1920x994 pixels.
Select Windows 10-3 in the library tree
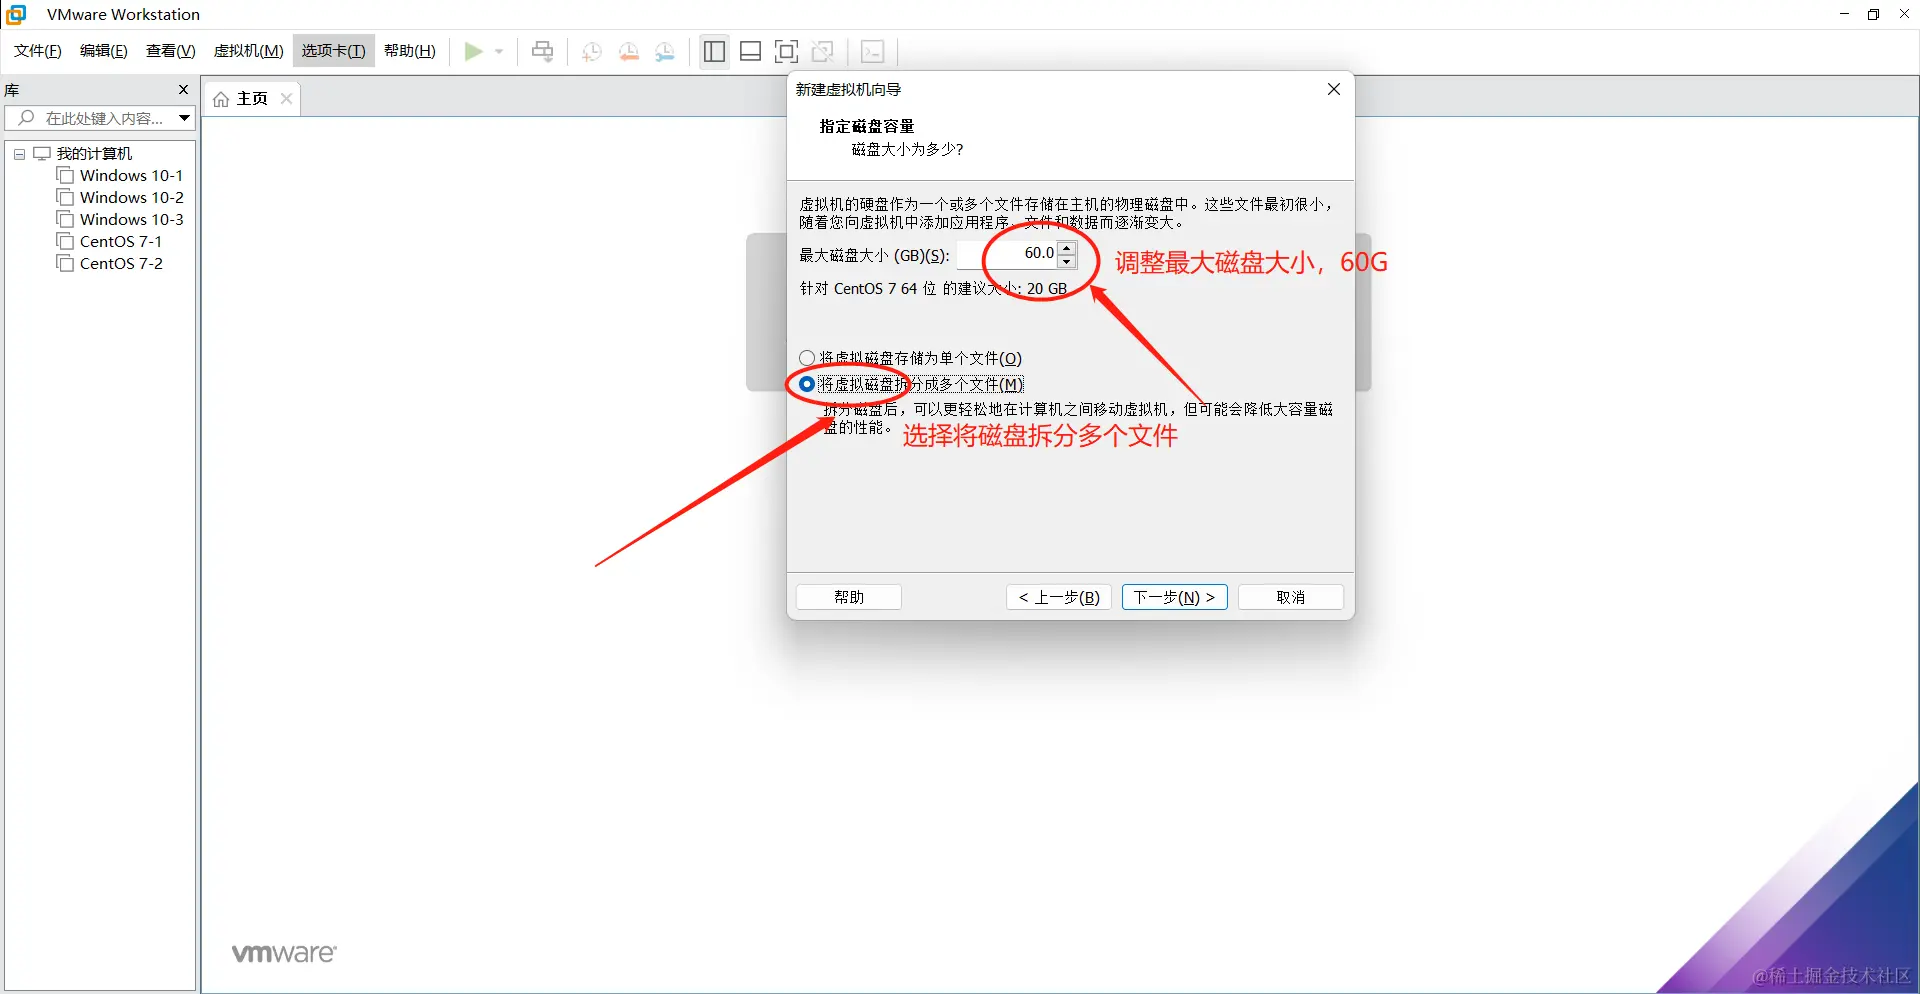[x=121, y=219]
